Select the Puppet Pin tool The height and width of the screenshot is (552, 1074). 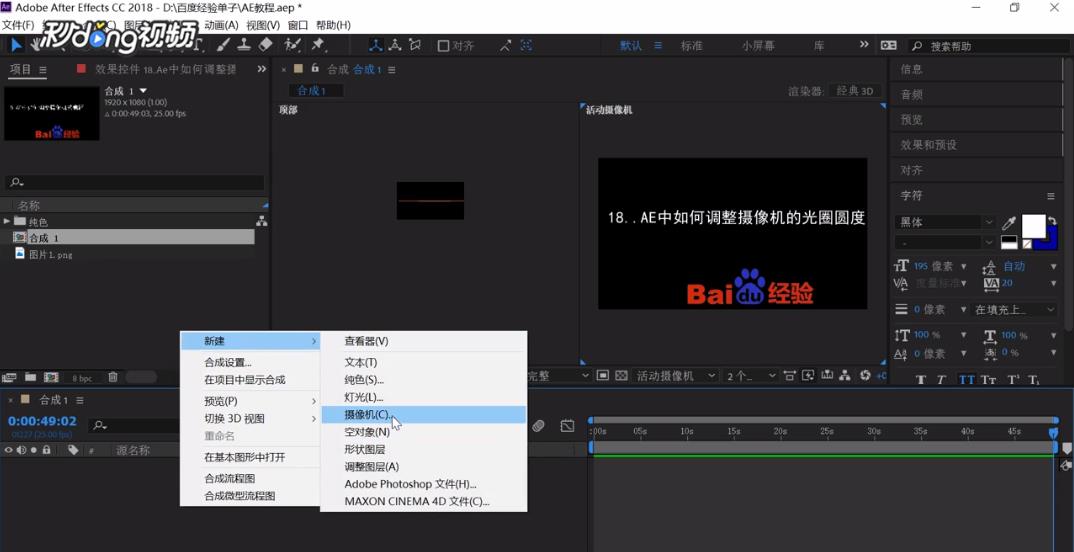318,45
